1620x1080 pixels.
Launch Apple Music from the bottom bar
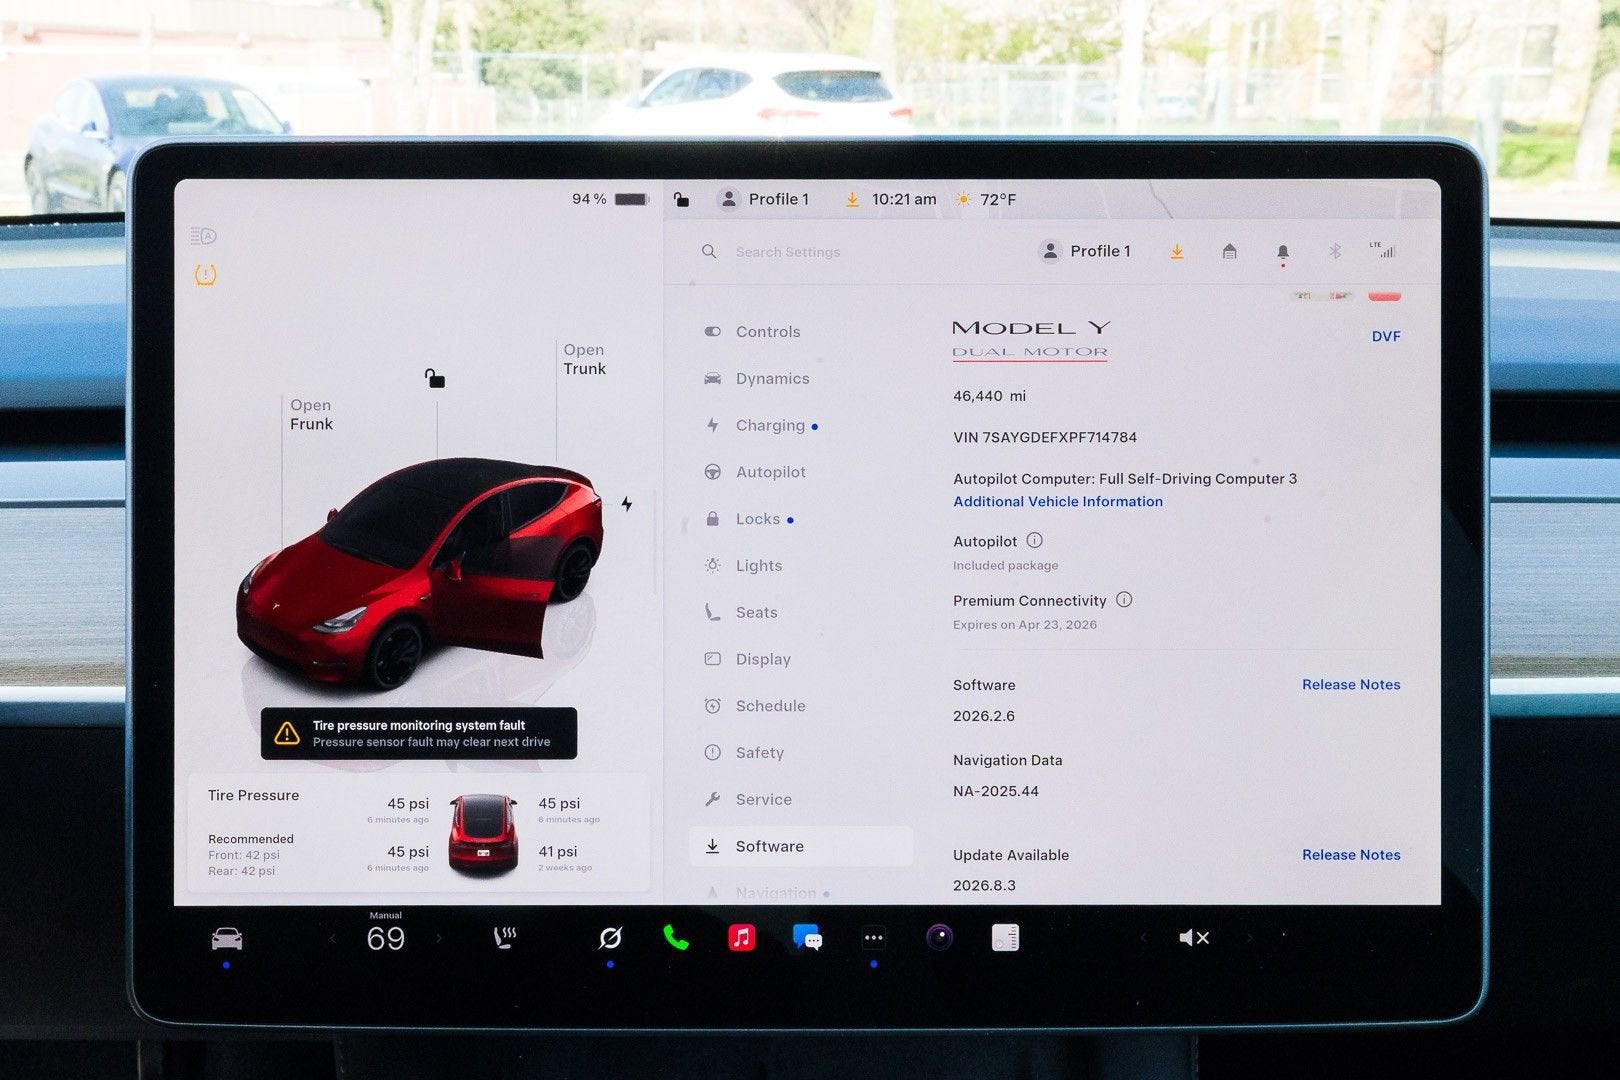(x=741, y=938)
